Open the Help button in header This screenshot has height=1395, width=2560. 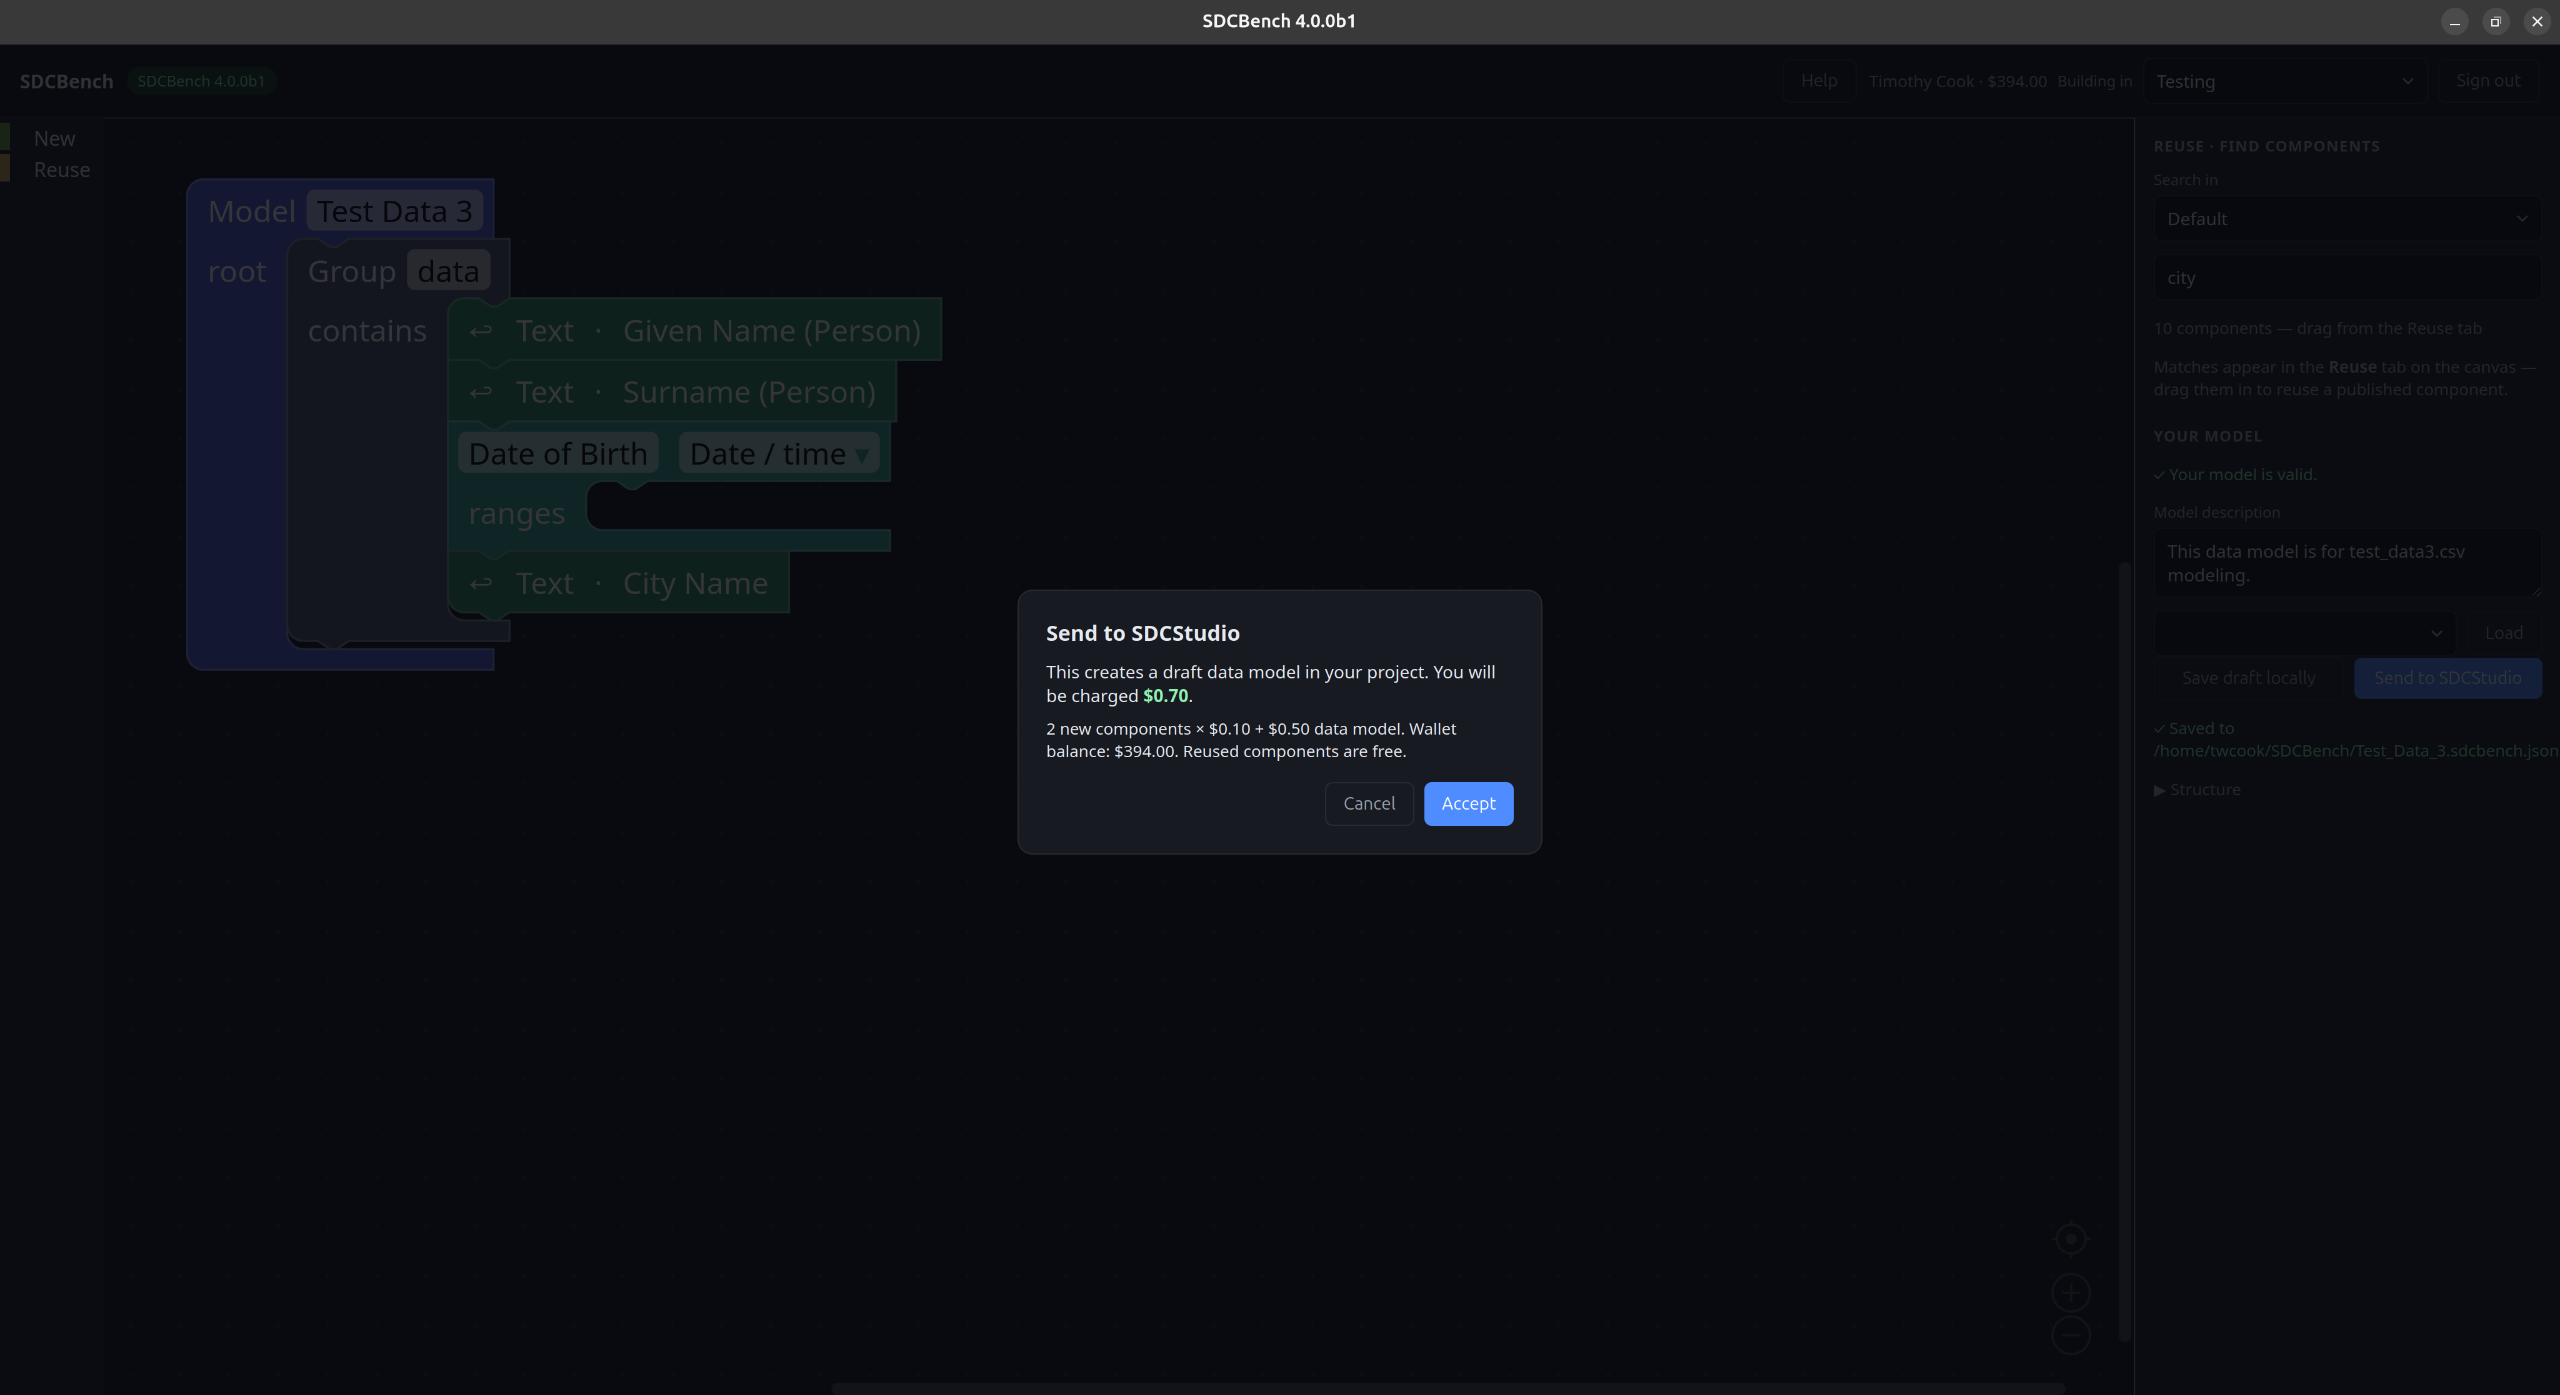tap(1818, 81)
